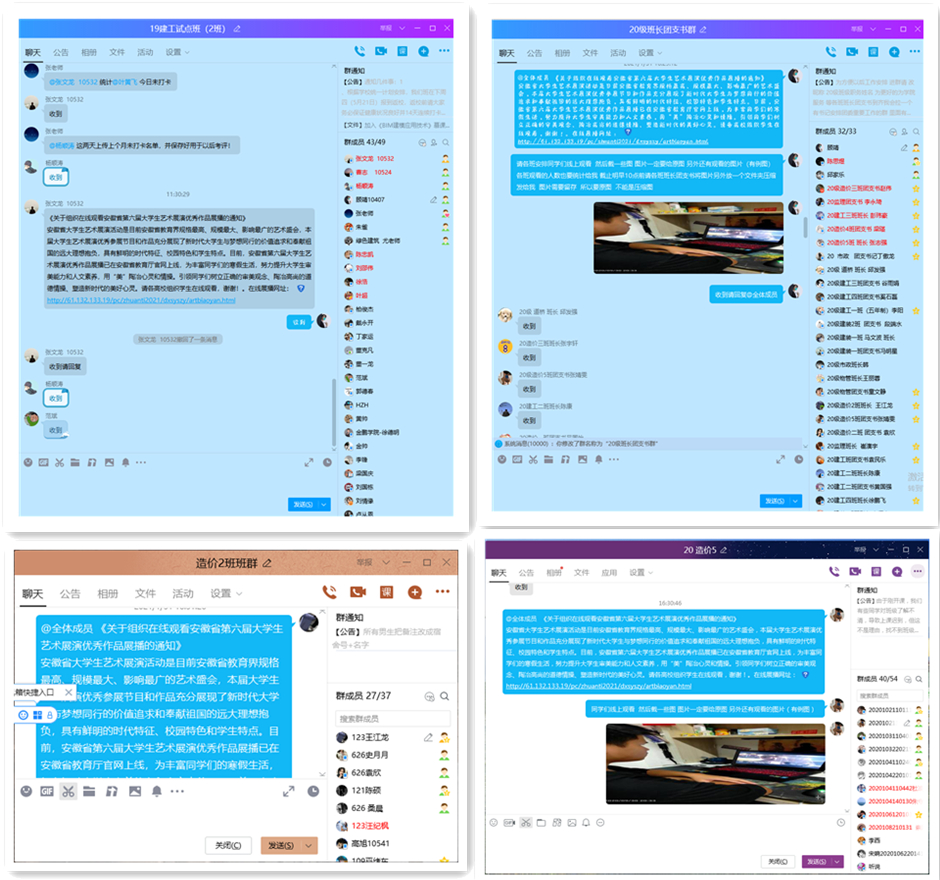Open title bar dropdown arrow in 20 造价5
Viewport: 940px width, 880px height.
point(877,549)
